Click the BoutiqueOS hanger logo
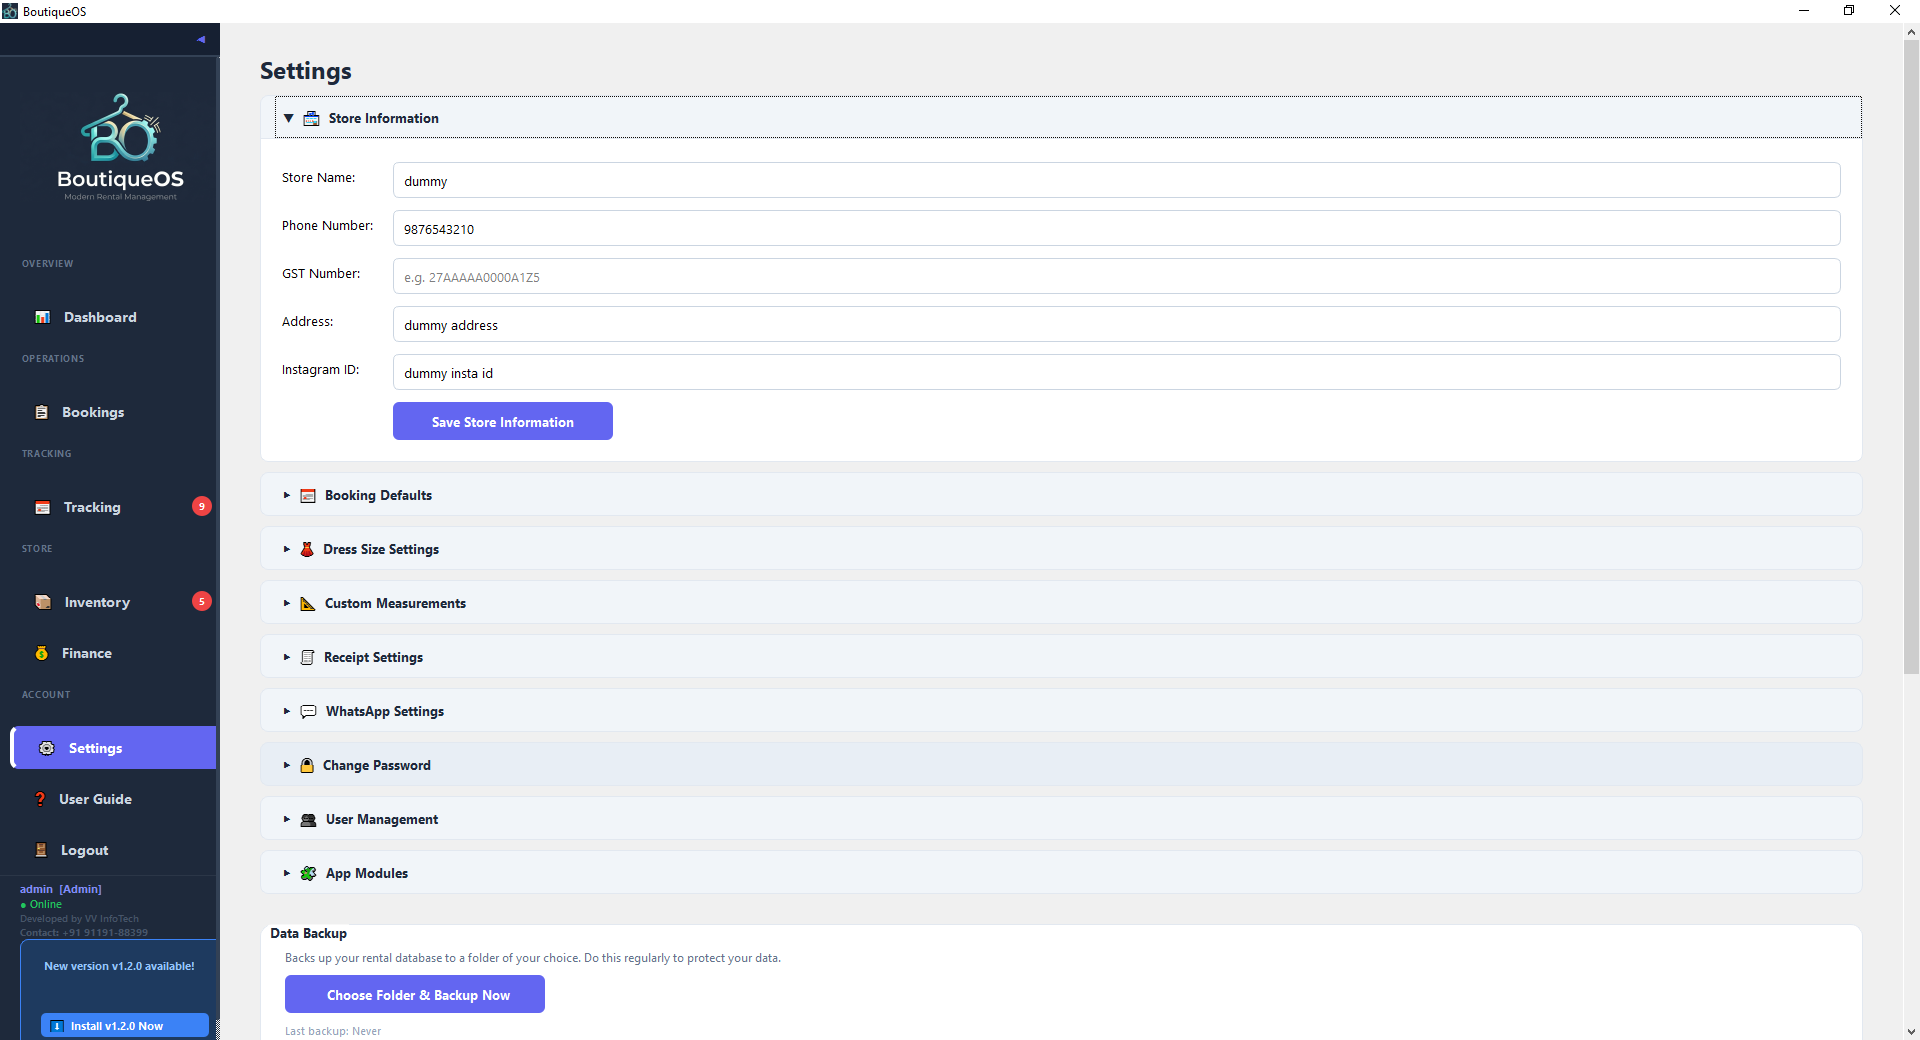This screenshot has height=1040, width=1920. click(120, 128)
